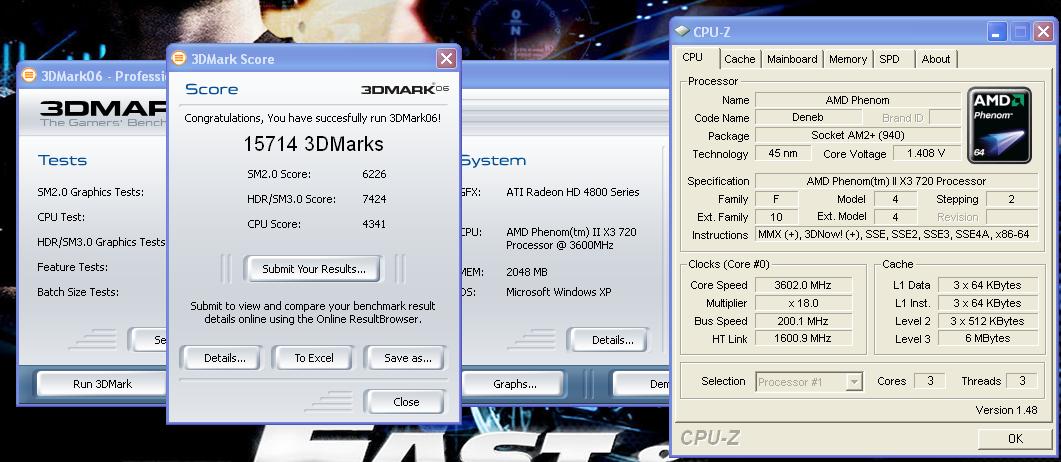1061x462 pixels.
Task: Click Feature Tests label in 3DMark06
Action: tap(72, 267)
